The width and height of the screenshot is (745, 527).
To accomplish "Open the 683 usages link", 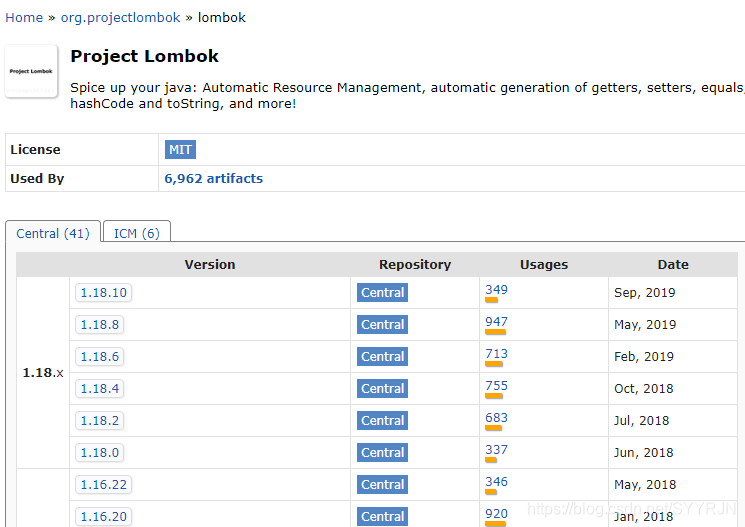I will pyautogui.click(x=496, y=418).
